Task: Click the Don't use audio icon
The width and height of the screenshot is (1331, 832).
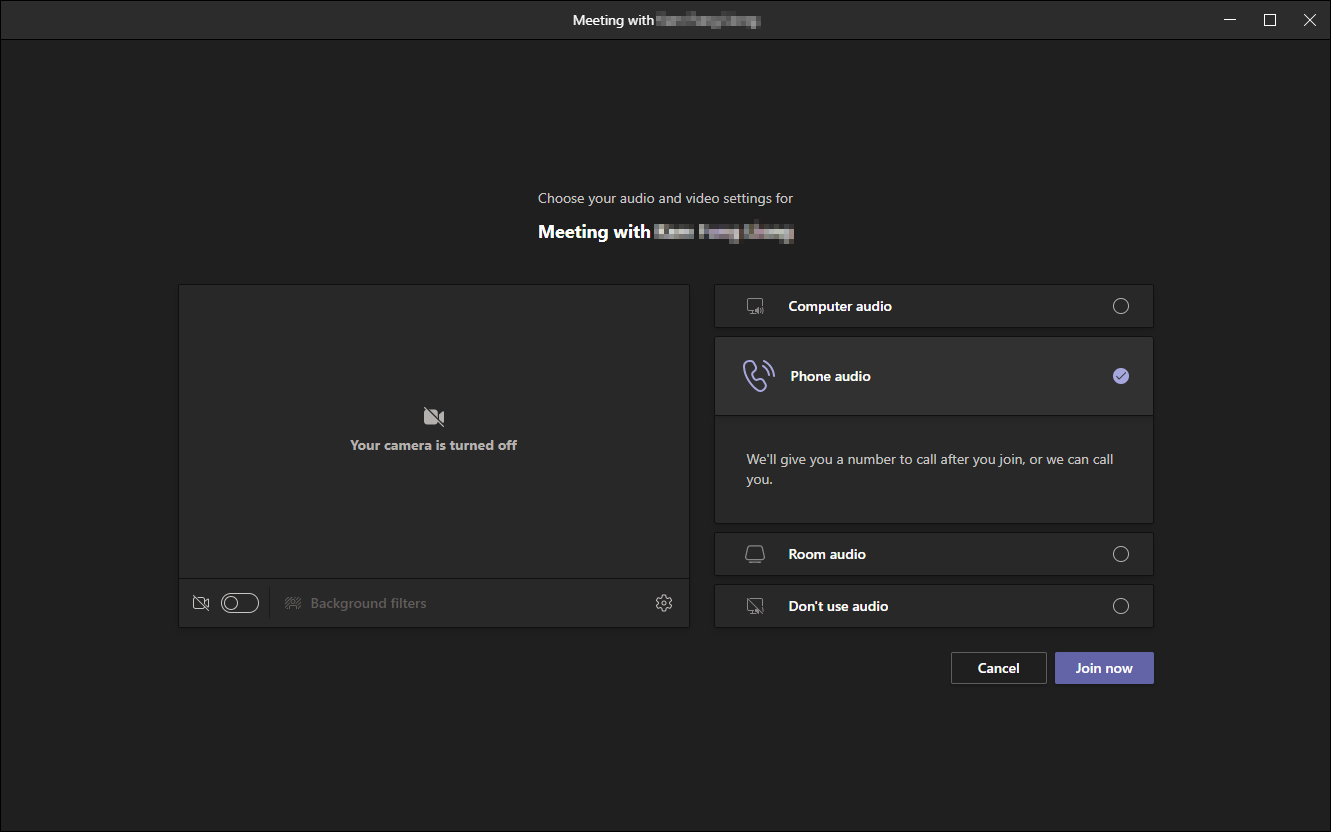Action: pos(755,606)
